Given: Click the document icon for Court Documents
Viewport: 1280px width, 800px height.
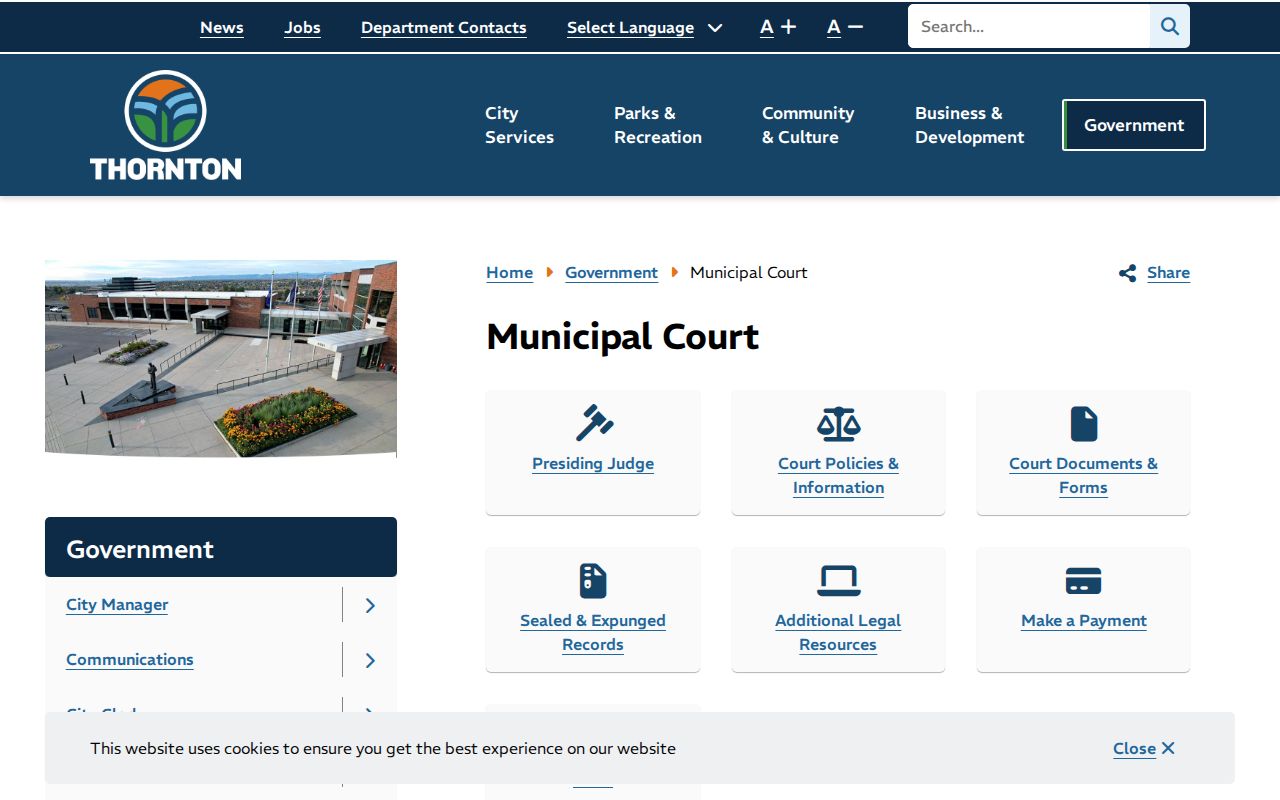Looking at the screenshot, I should pos(1084,423).
